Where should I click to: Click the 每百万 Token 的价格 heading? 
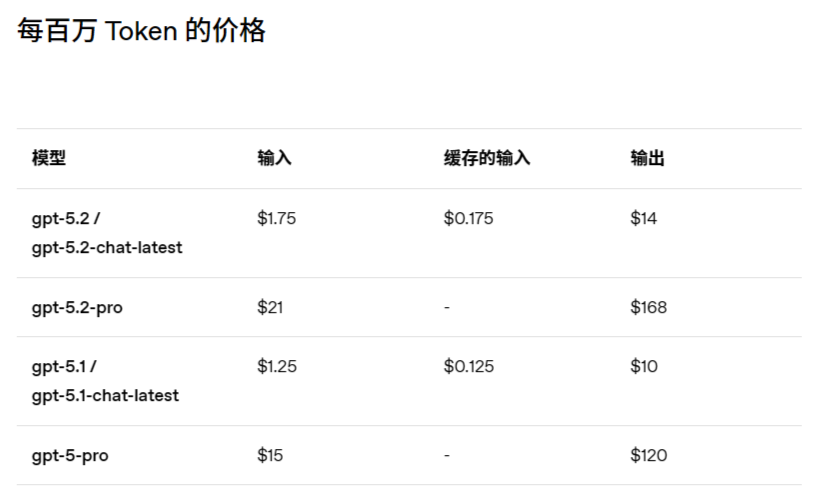click(x=141, y=31)
